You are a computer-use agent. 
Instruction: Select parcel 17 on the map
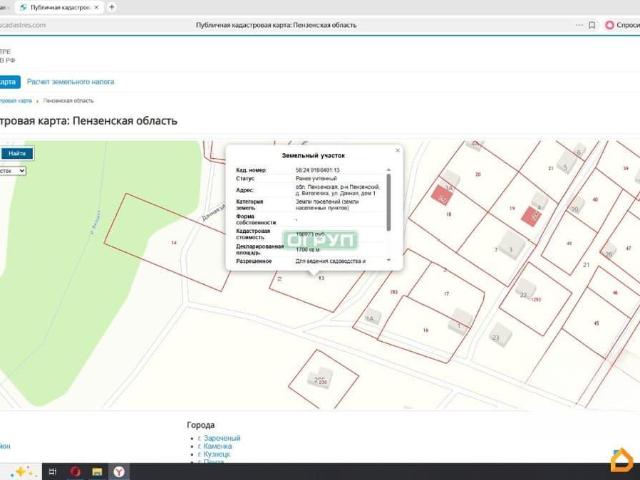click(447, 293)
